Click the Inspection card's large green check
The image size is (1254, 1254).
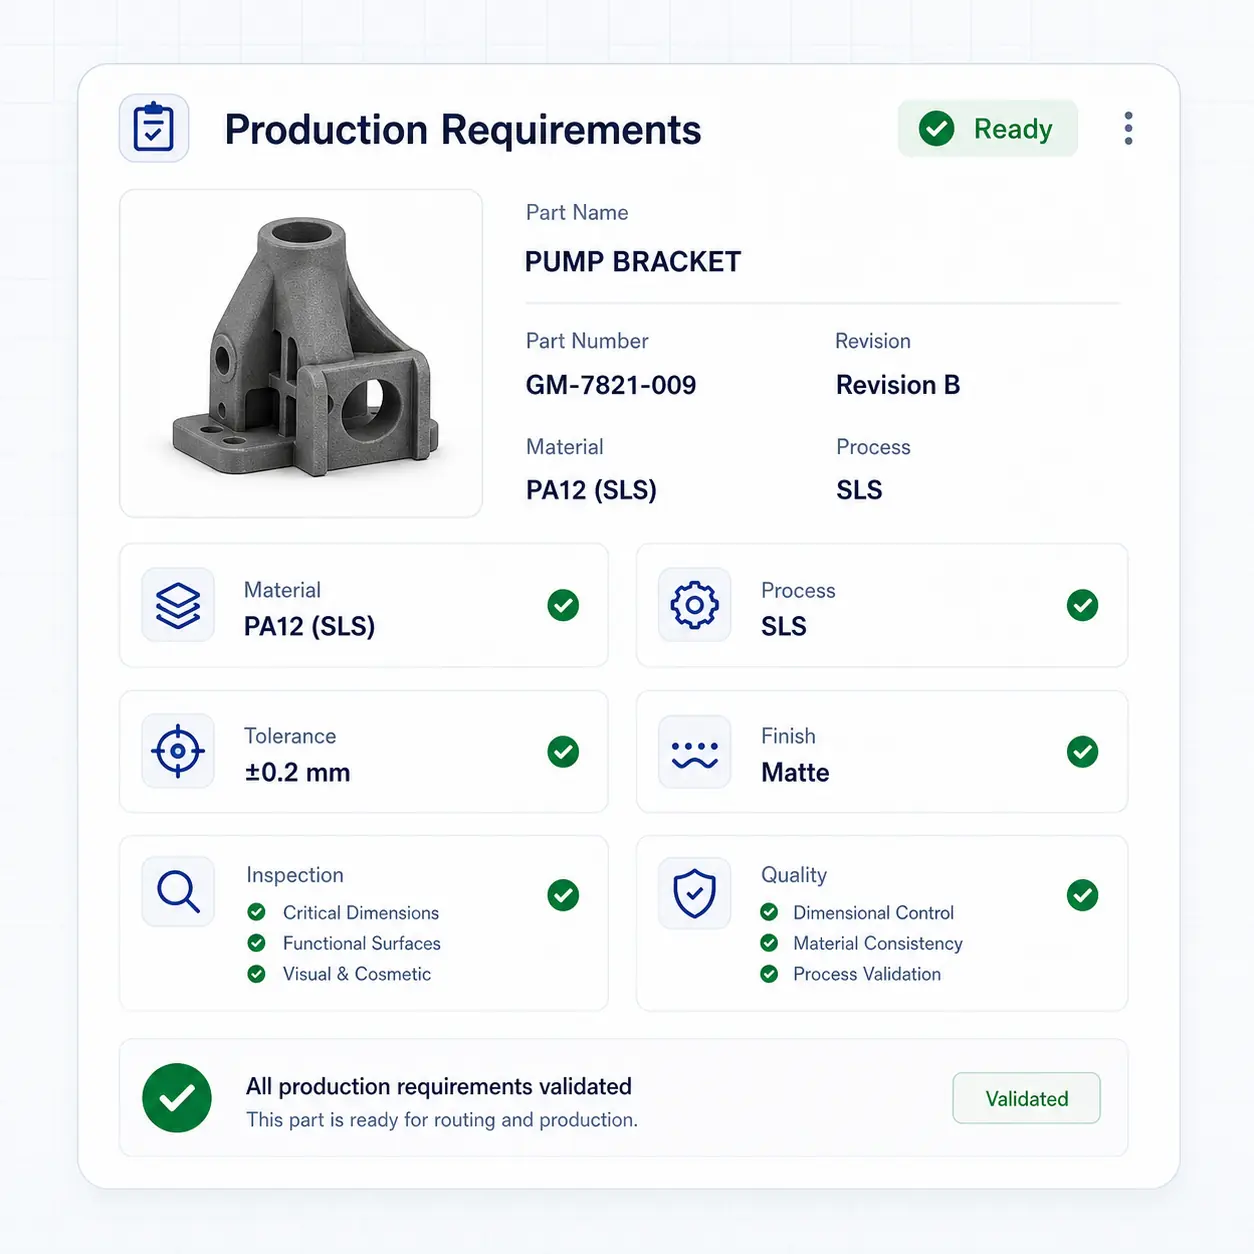(x=563, y=895)
